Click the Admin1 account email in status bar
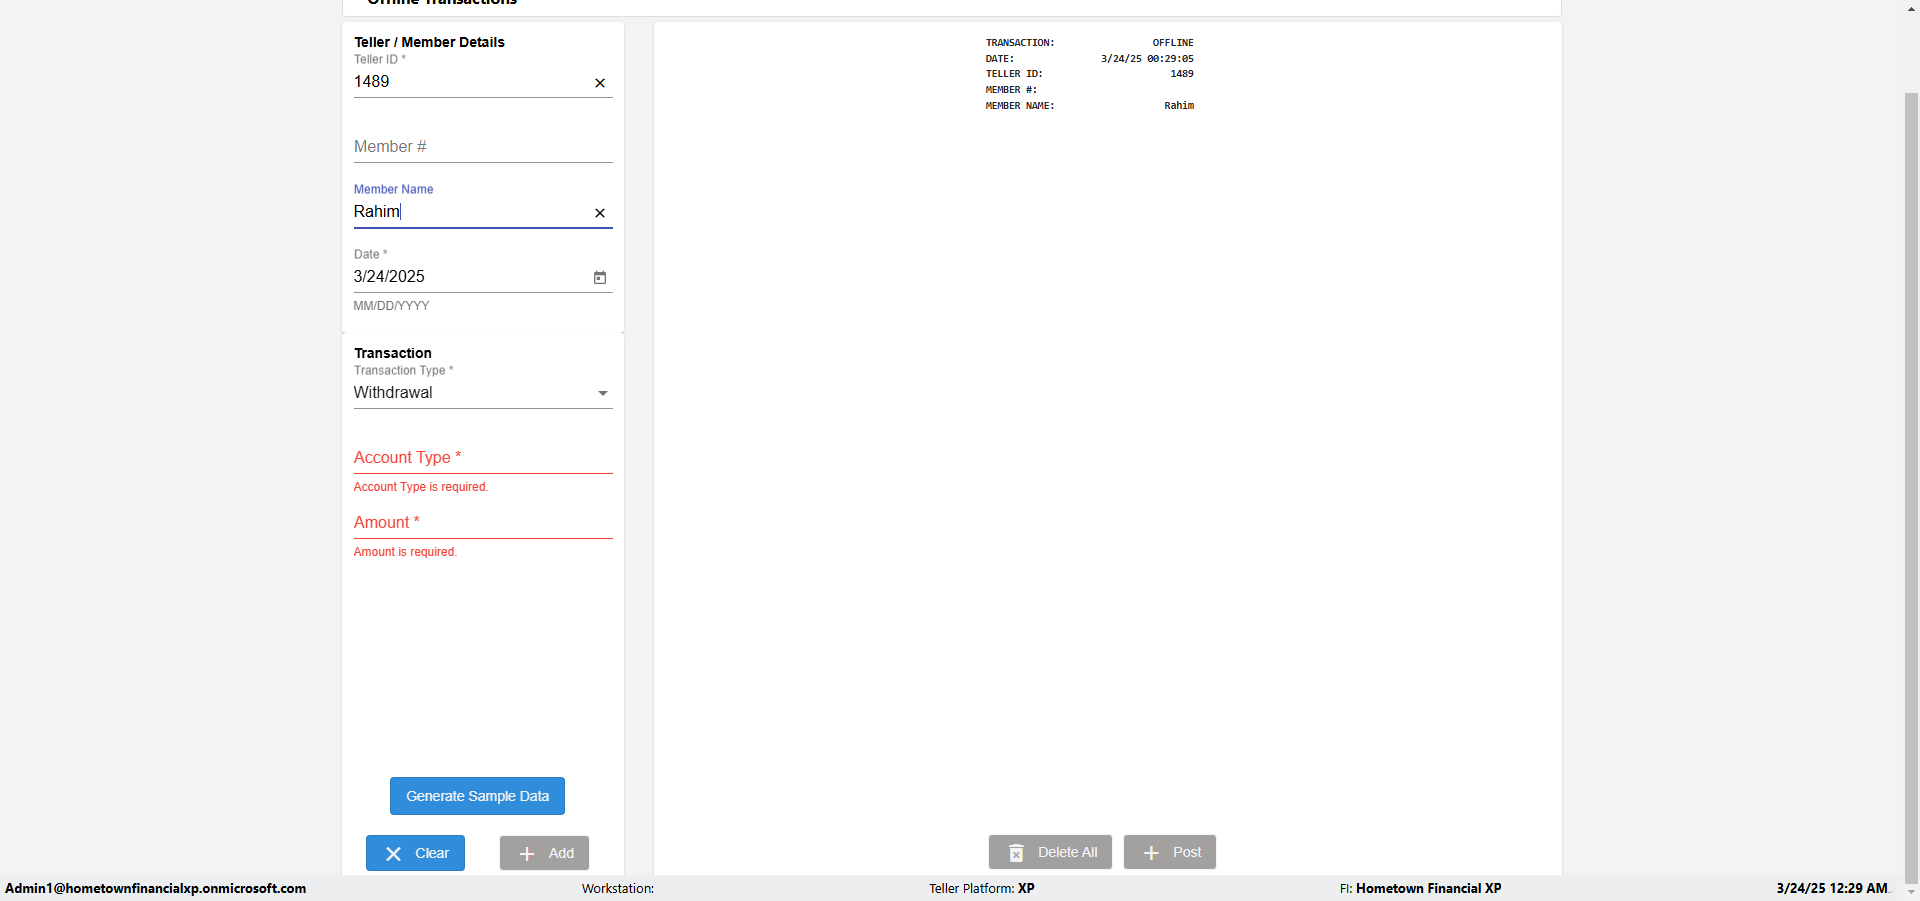Image resolution: width=1920 pixels, height=901 pixels. click(x=156, y=888)
